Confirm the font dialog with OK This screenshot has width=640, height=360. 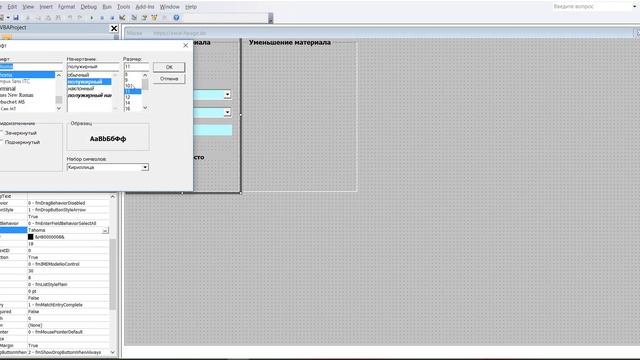pyautogui.click(x=169, y=67)
